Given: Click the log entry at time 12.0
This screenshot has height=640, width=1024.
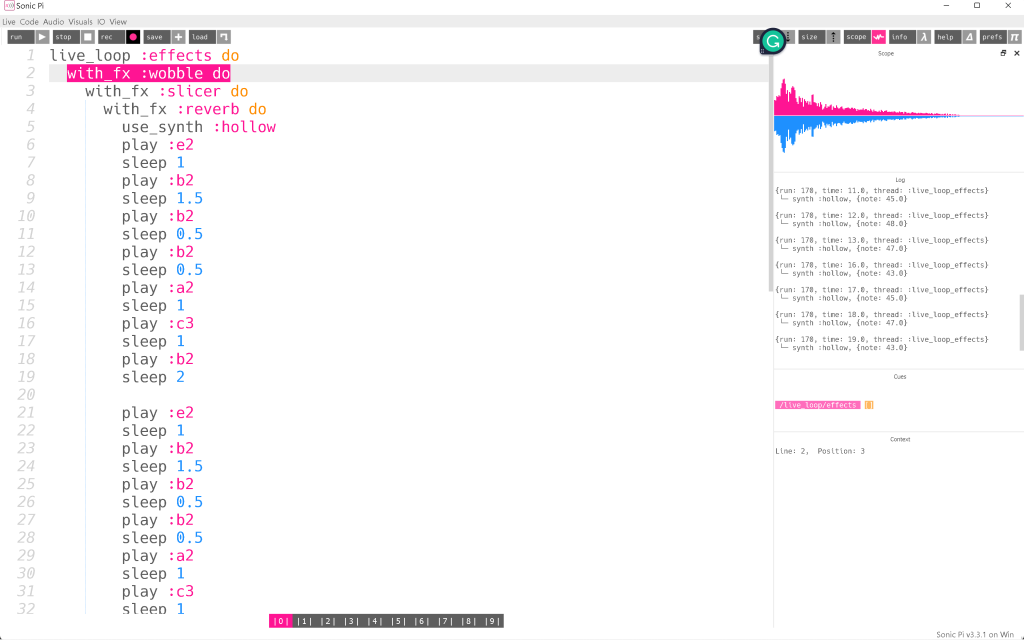Looking at the screenshot, I should click(882, 219).
